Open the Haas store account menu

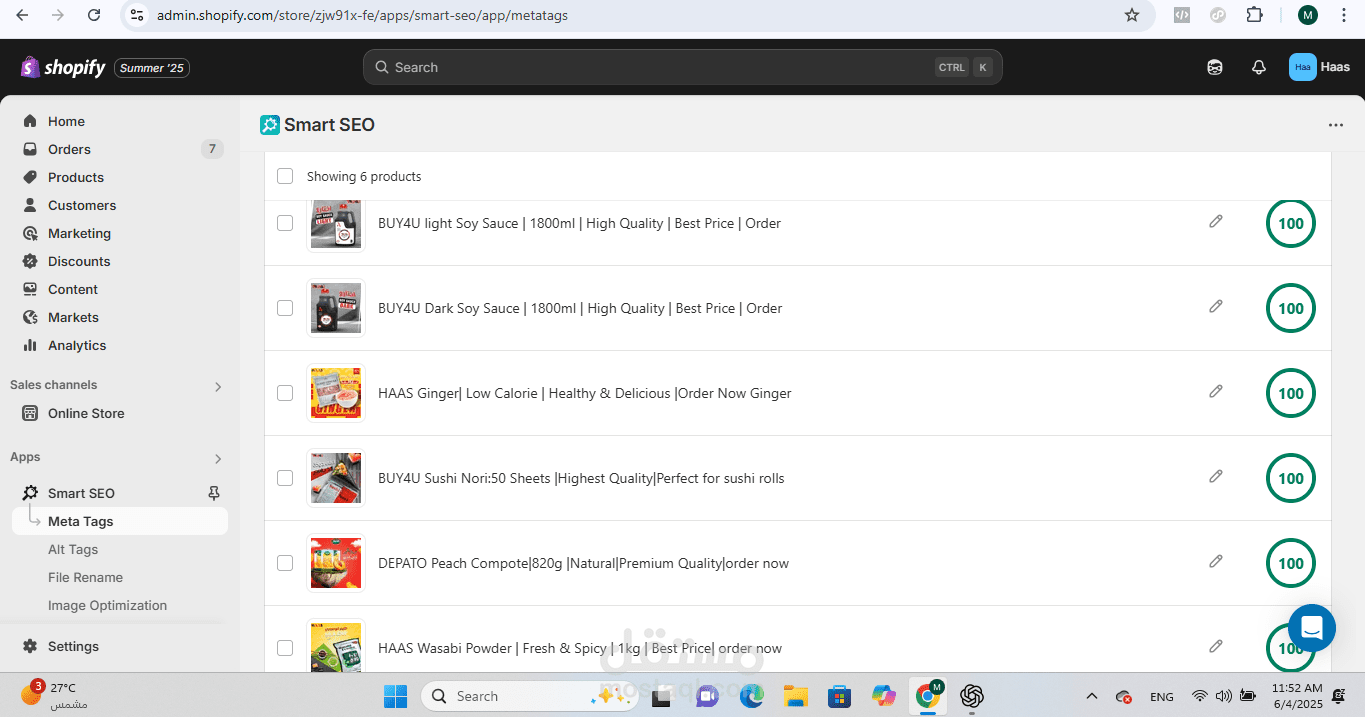tap(1319, 67)
